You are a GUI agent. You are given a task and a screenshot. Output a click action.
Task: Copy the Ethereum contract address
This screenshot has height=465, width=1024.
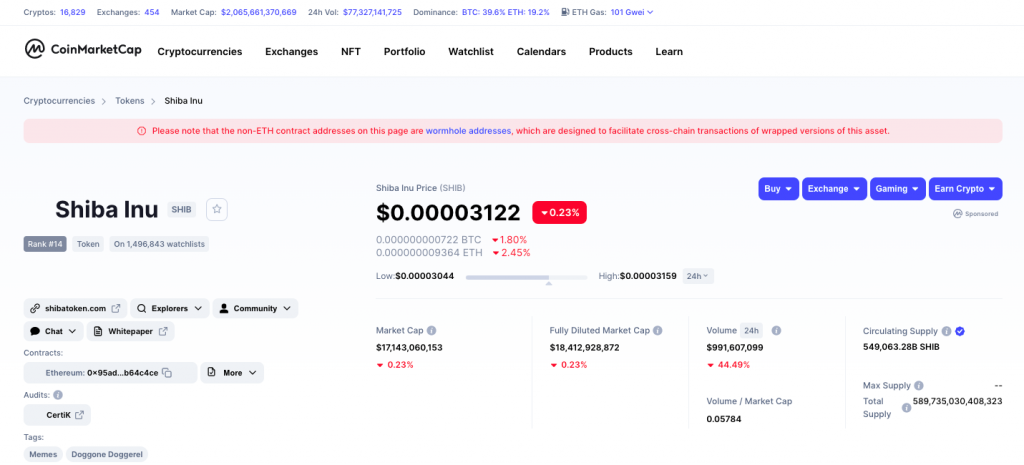(167, 373)
